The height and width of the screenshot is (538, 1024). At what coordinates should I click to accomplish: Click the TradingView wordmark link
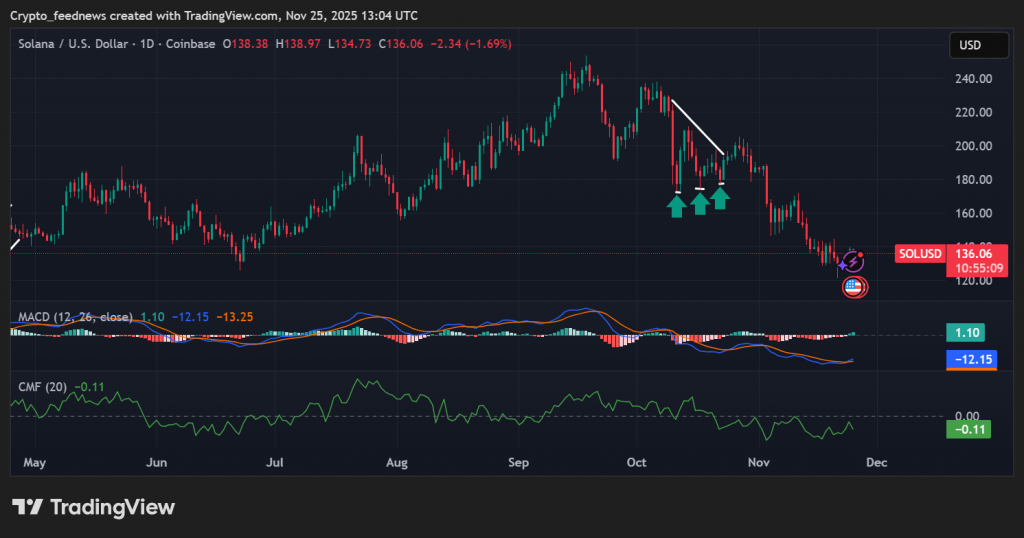pyautogui.click(x=112, y=507)
